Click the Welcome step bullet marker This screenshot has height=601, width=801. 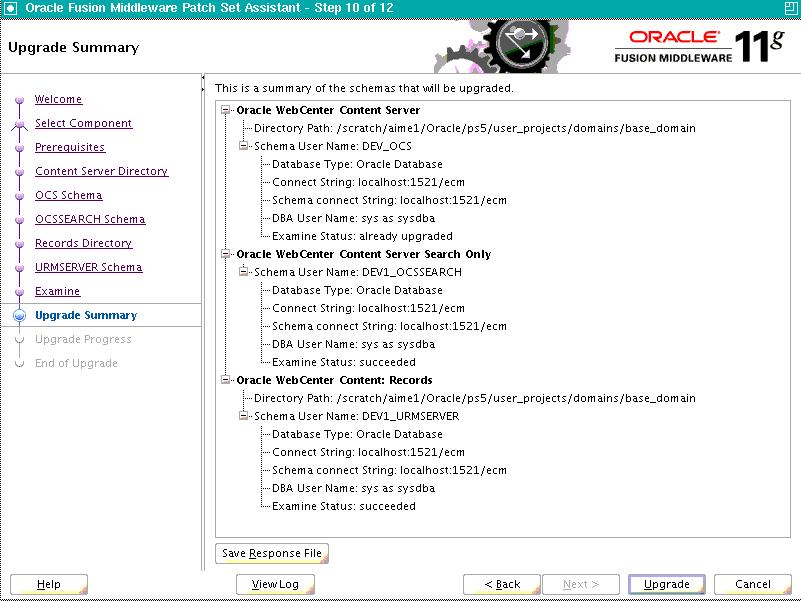[x=19, y=100]
